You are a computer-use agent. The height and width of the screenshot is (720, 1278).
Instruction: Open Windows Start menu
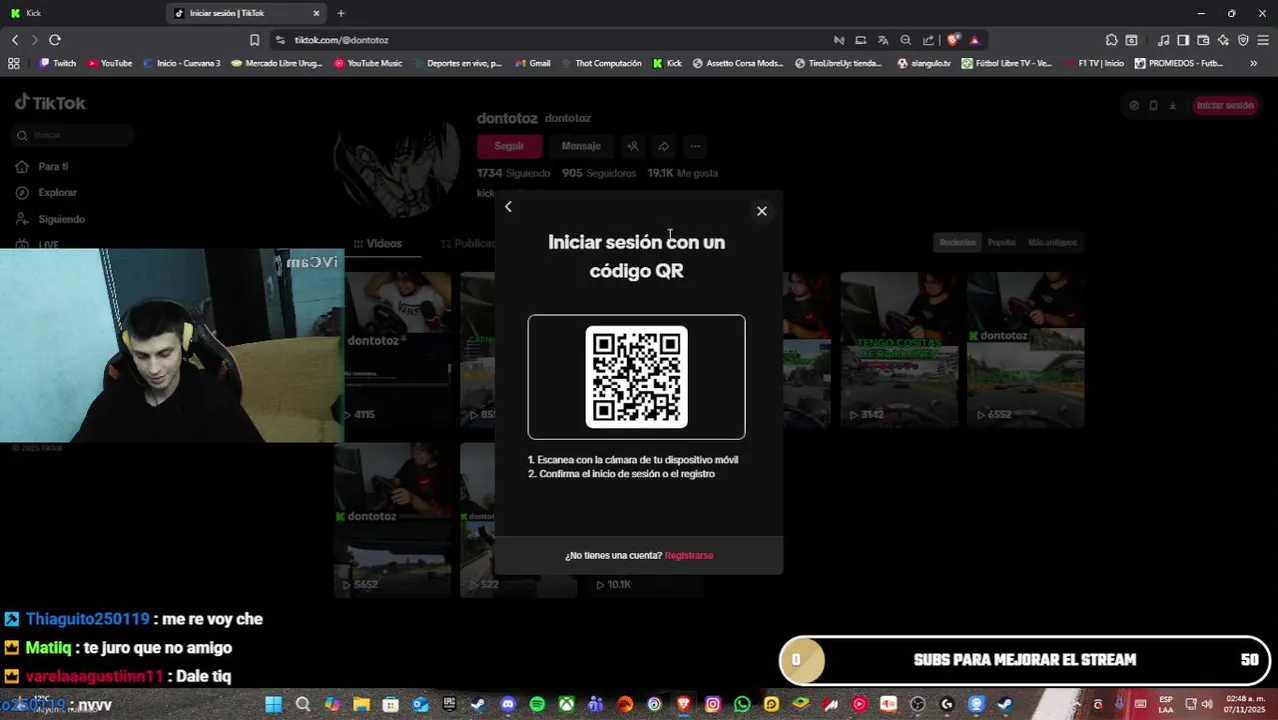(x=273, y=705)
